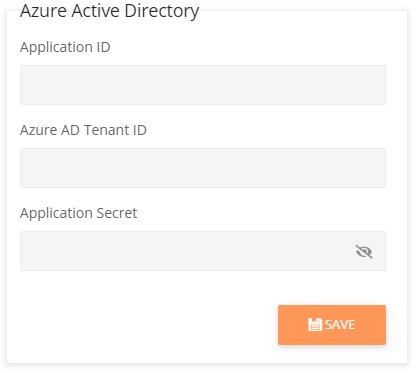
Task: Click the Application ID label
Action: coord(65,47)
